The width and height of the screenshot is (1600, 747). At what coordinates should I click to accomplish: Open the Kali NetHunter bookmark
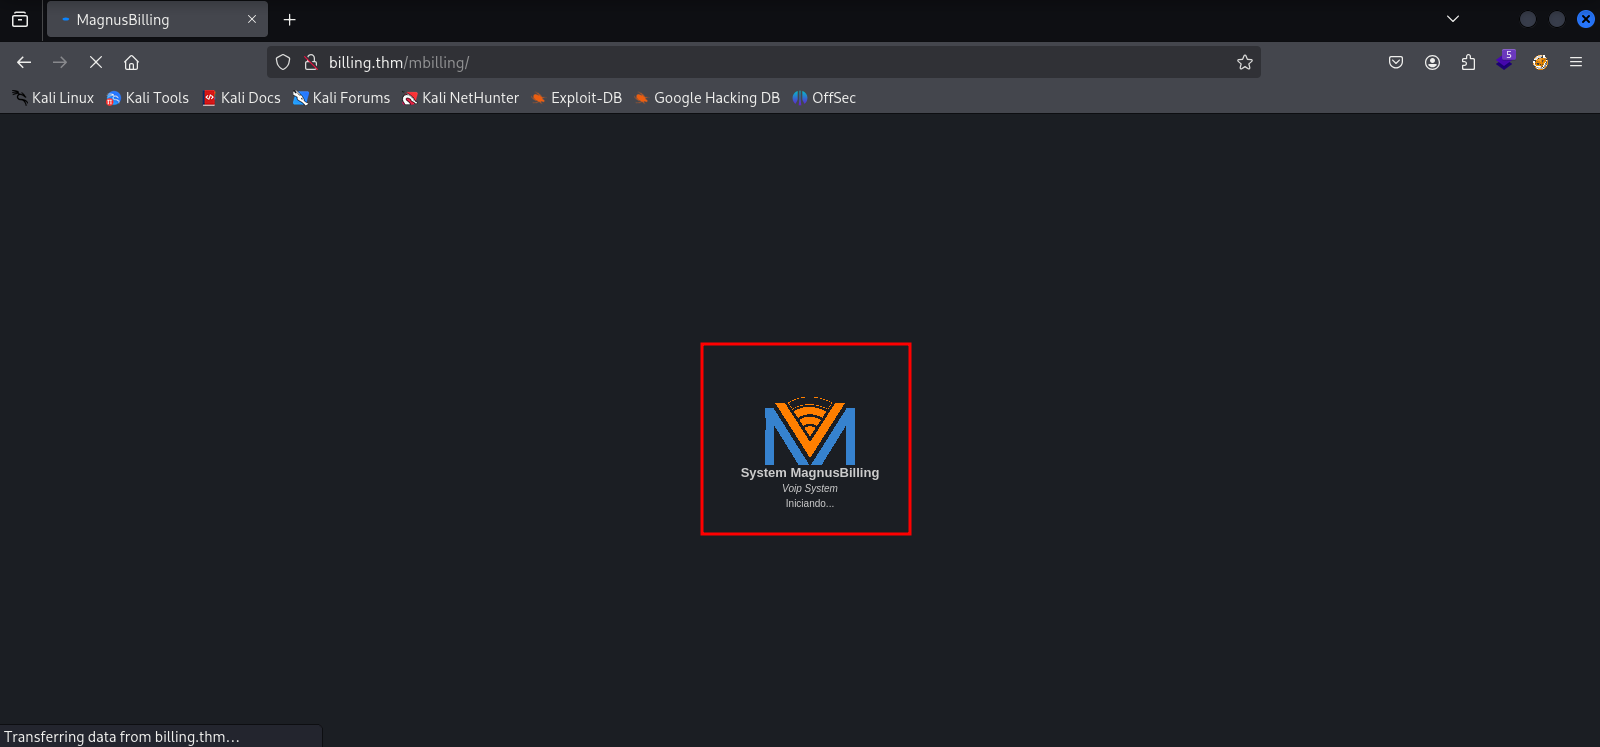pos(460,98)
